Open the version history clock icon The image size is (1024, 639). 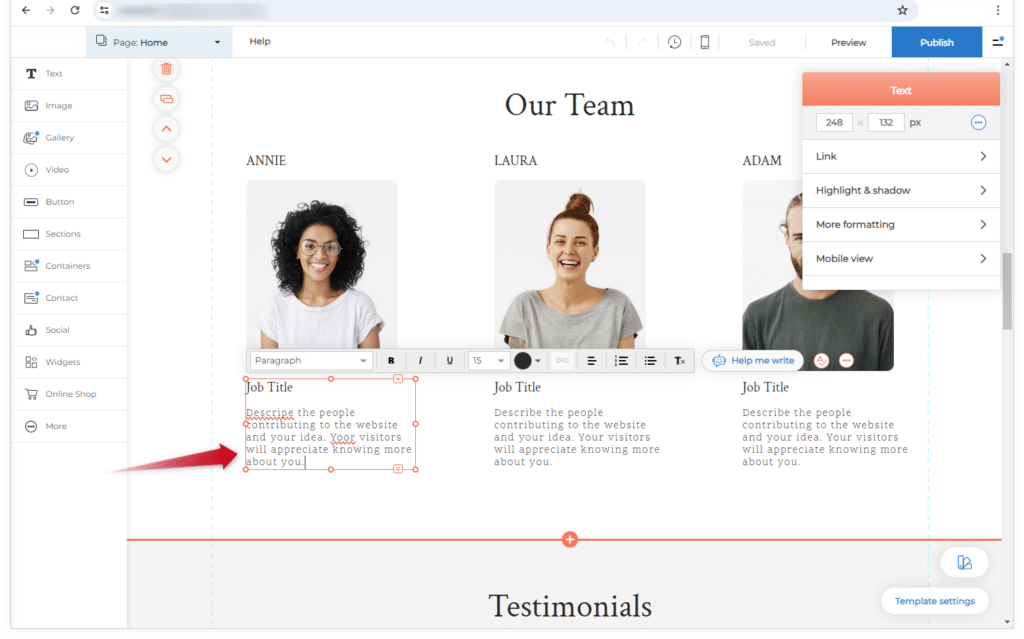(675, 42)
